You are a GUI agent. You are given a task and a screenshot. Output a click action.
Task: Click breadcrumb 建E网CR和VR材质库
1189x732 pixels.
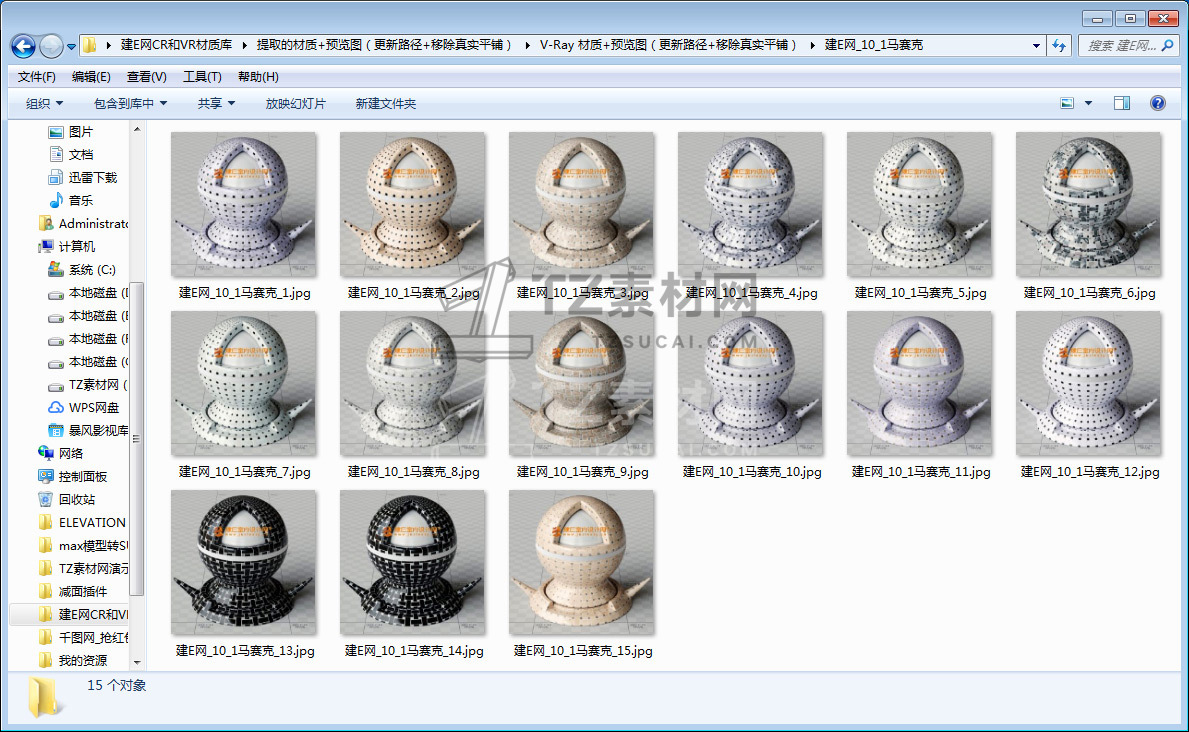(x=177, y=45)
